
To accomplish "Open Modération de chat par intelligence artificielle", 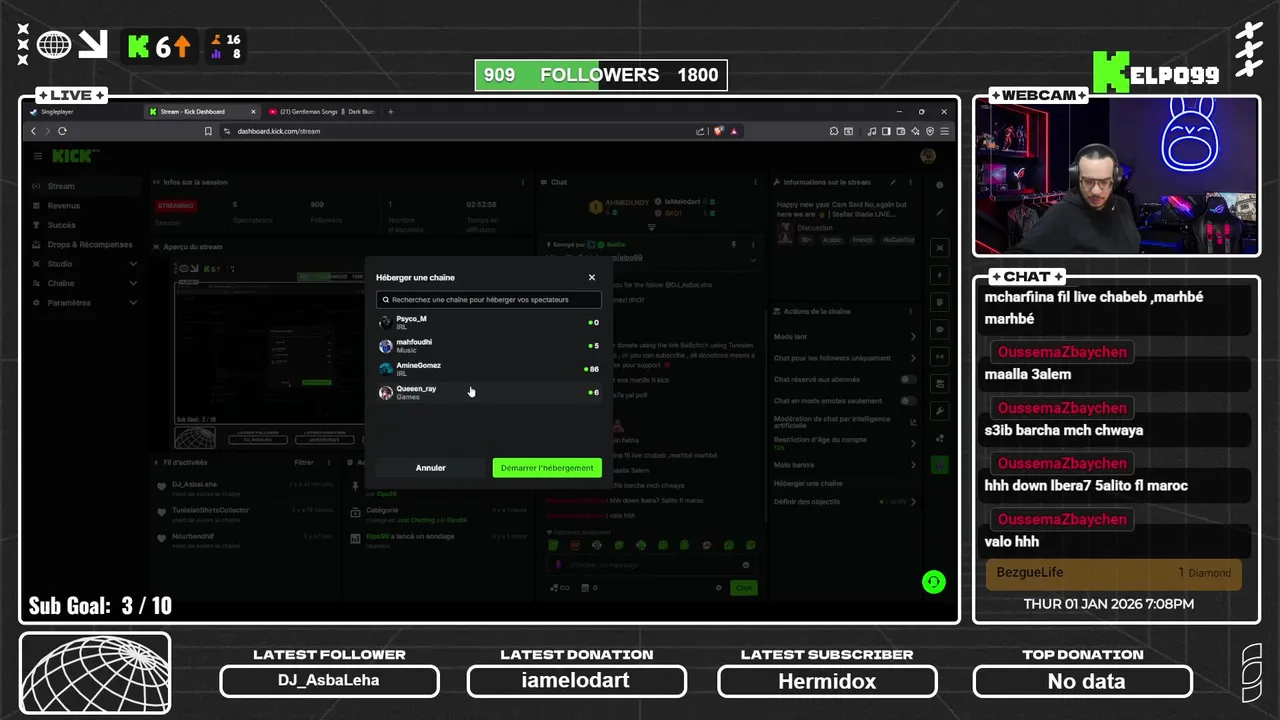I will tap(845, 423).
